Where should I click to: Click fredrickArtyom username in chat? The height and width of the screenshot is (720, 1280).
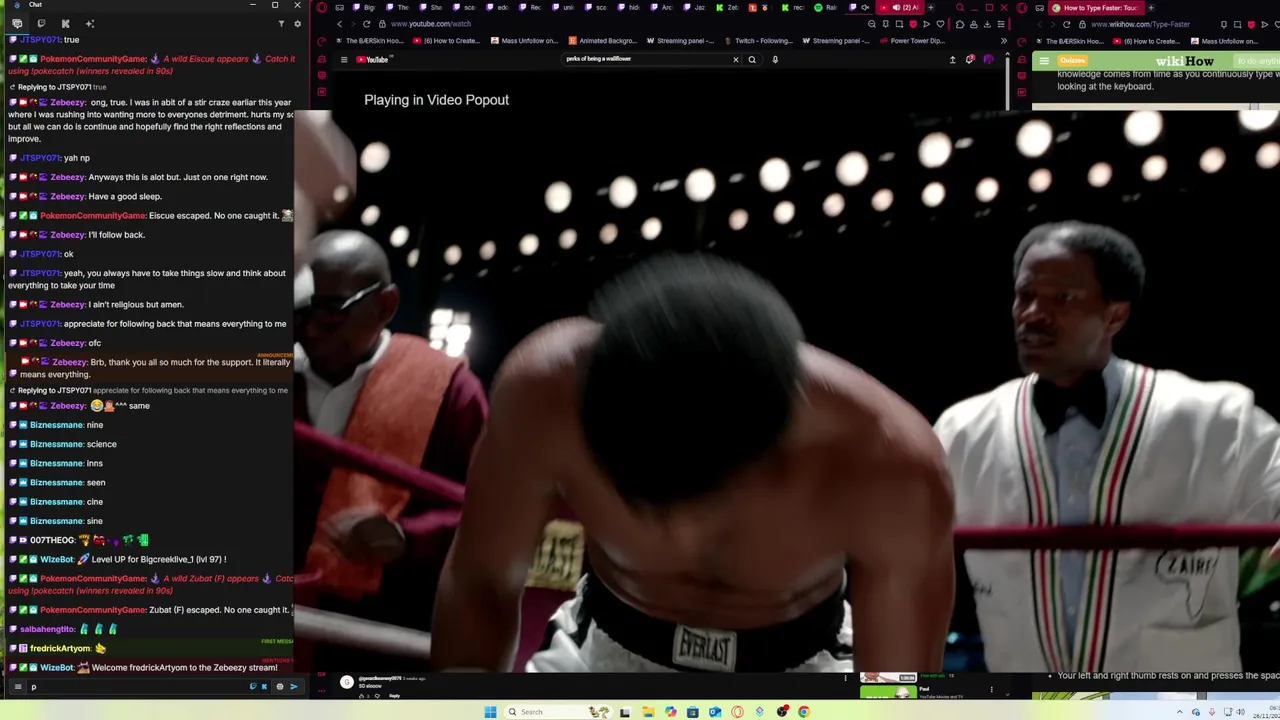(60, 648)
